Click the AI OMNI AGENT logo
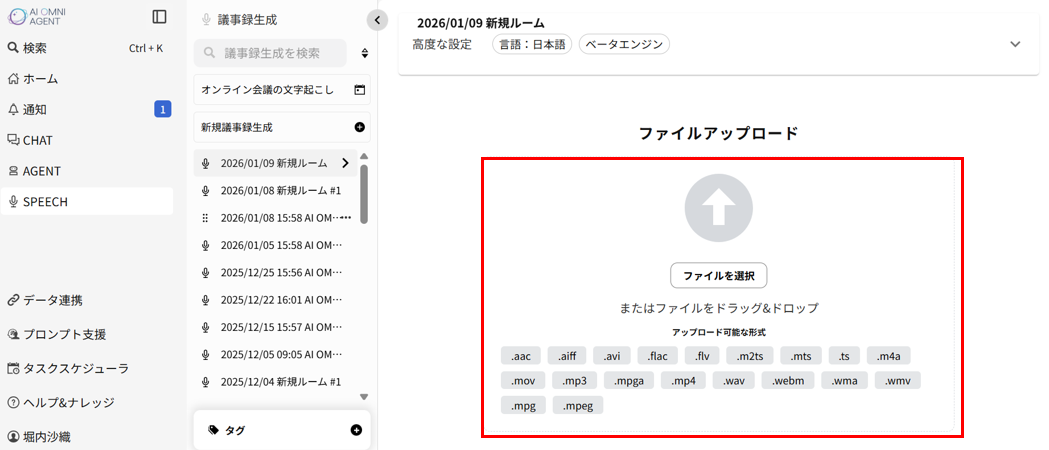 37,17
